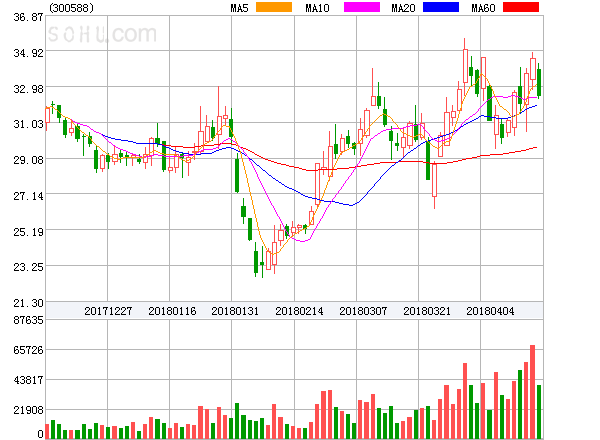Click the MA20 legend label

point(403,8)
